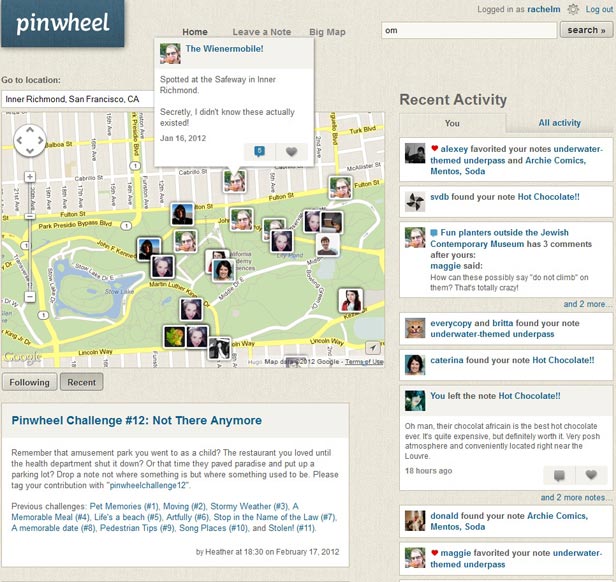This screenshot has width=616, height=582.
Task: Open Hot Chocolate!! link in caterina's activity
Action: click(x=563, y=360)
